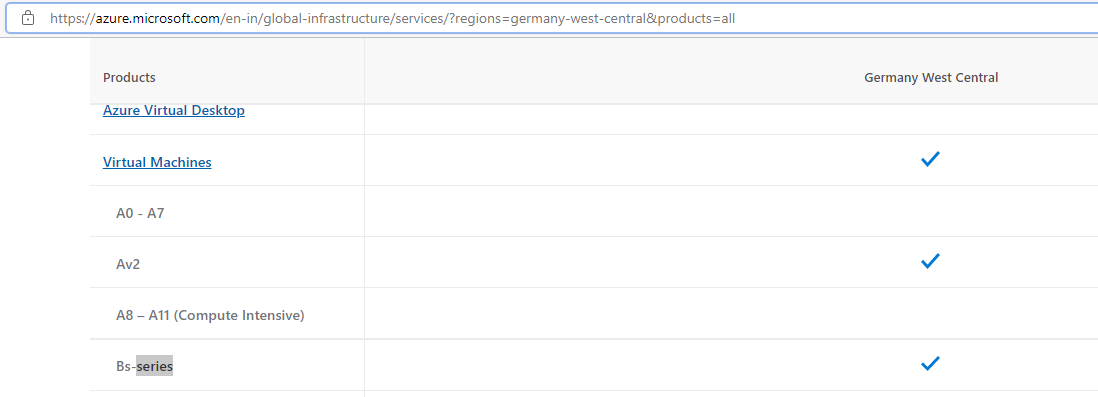The height and width of the screenshot is (397, 1098).
Task: Click the site info lock icon
Action: click(27, 18)
